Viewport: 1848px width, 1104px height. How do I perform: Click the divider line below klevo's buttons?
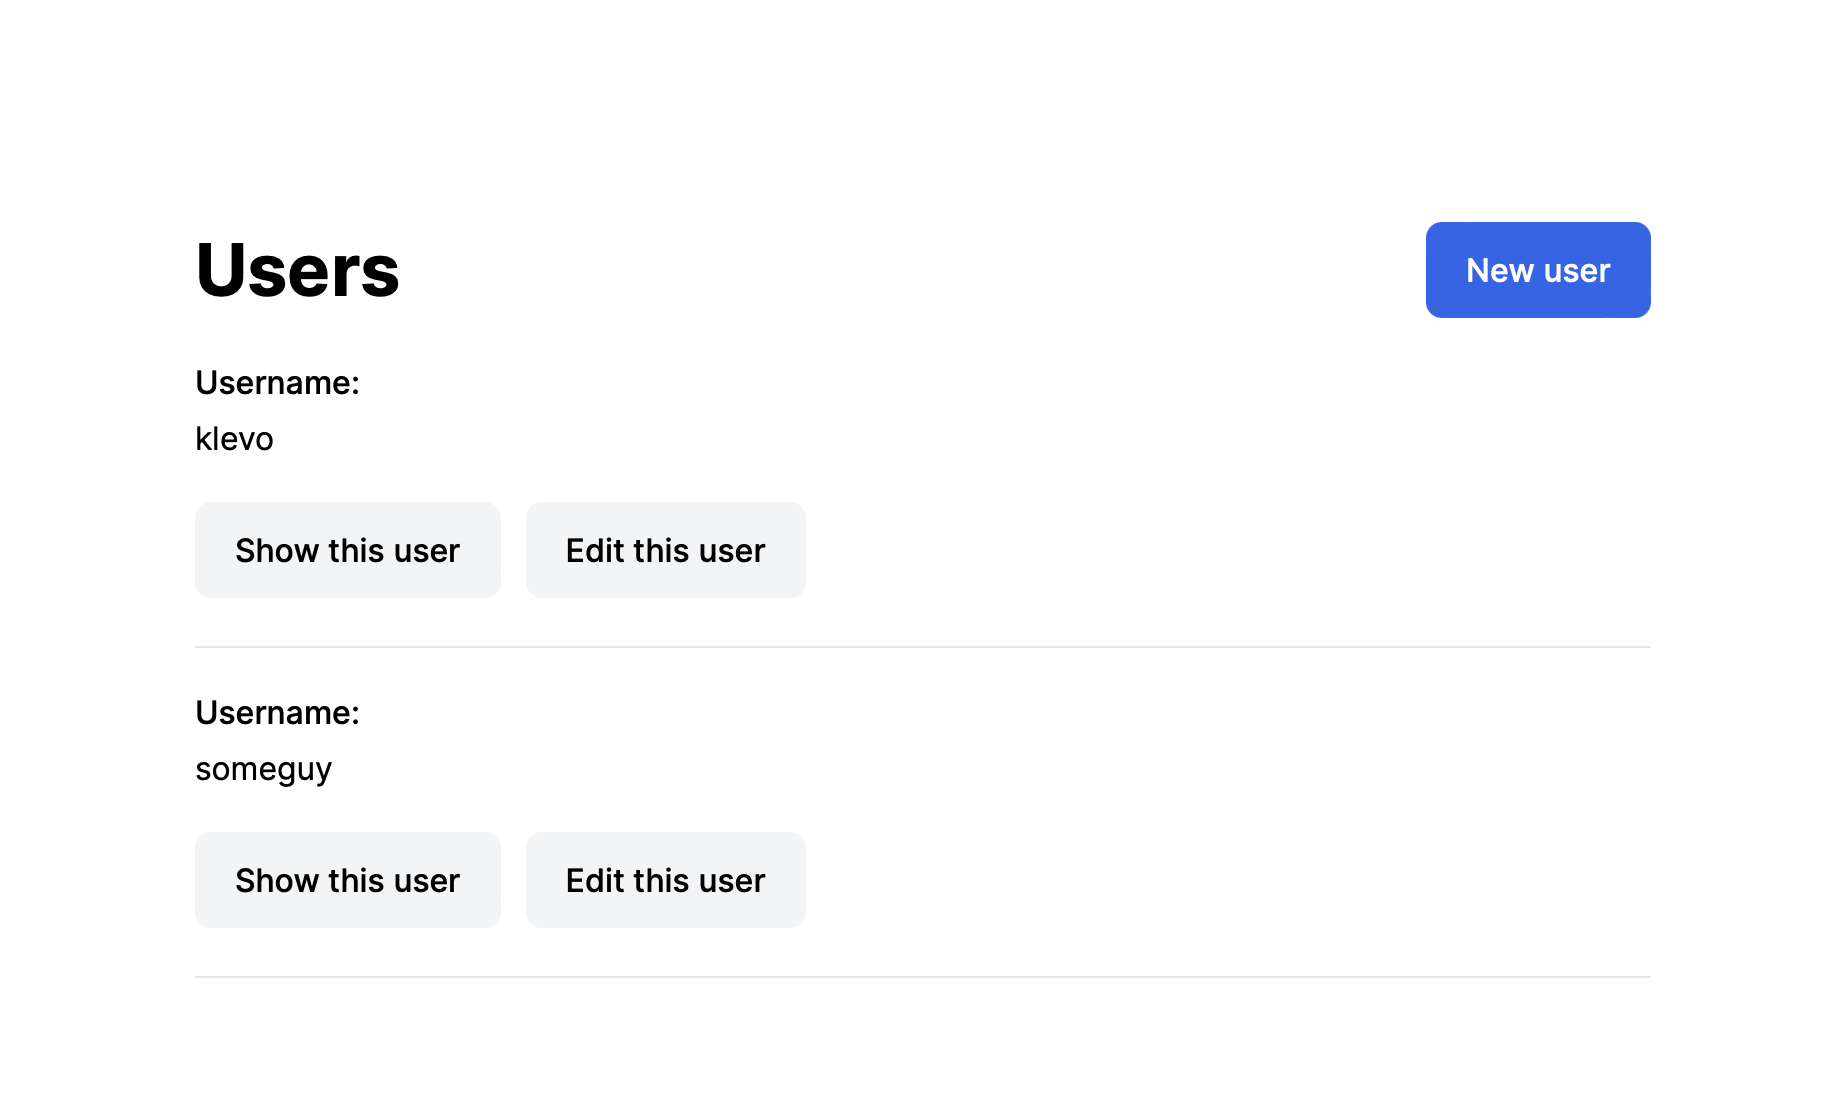point(922,647)
